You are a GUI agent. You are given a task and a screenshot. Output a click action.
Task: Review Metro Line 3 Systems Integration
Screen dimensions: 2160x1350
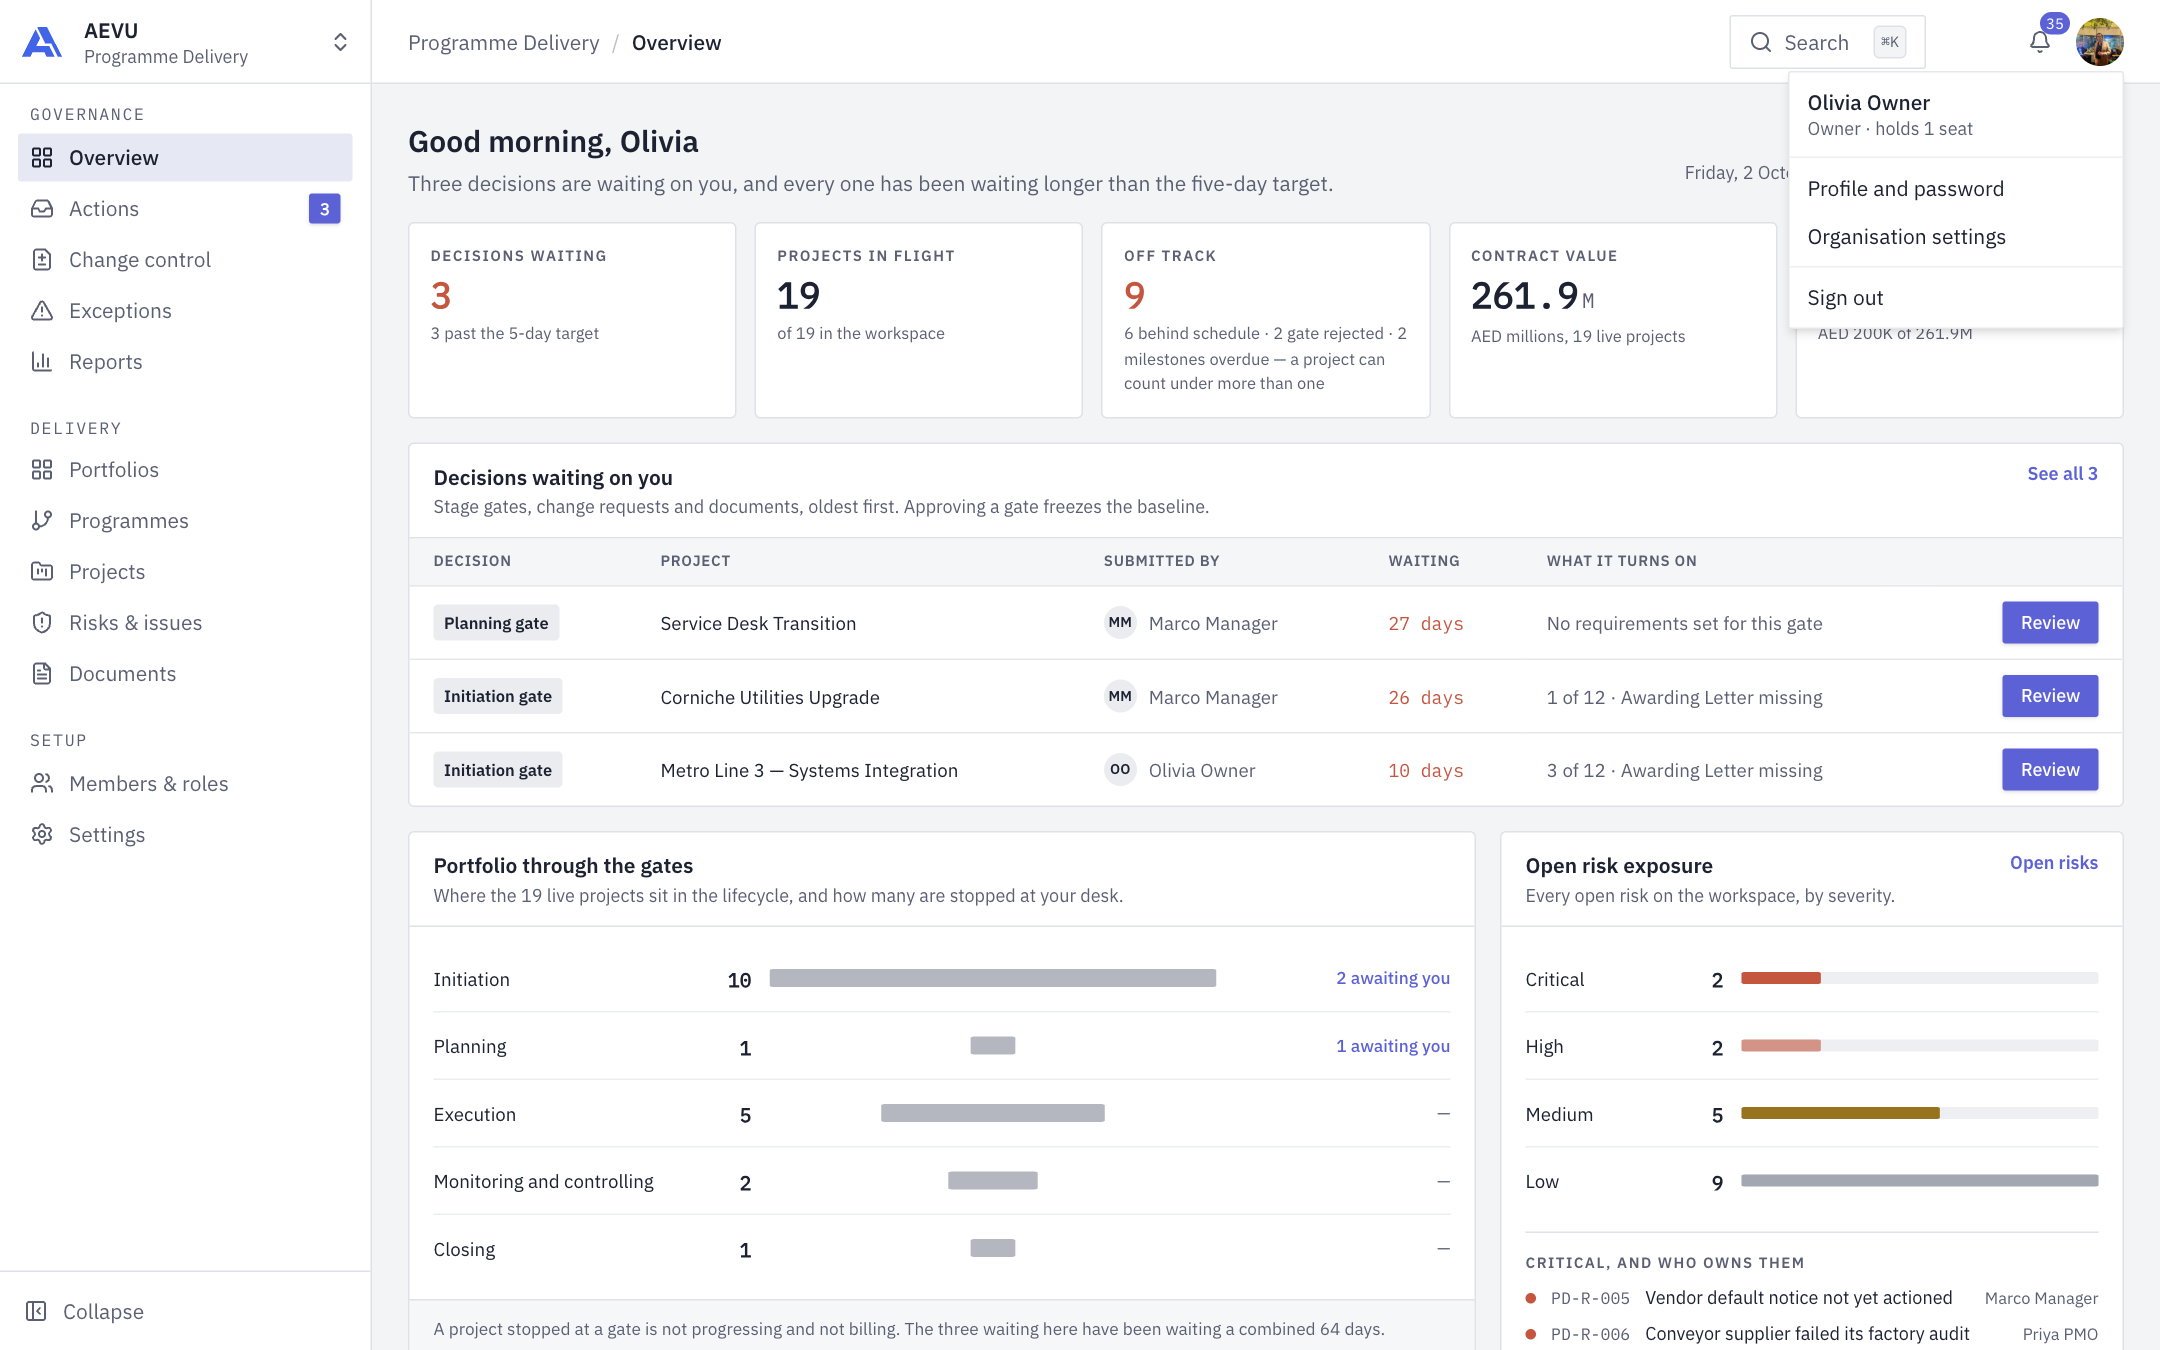tap(2050, 770)
